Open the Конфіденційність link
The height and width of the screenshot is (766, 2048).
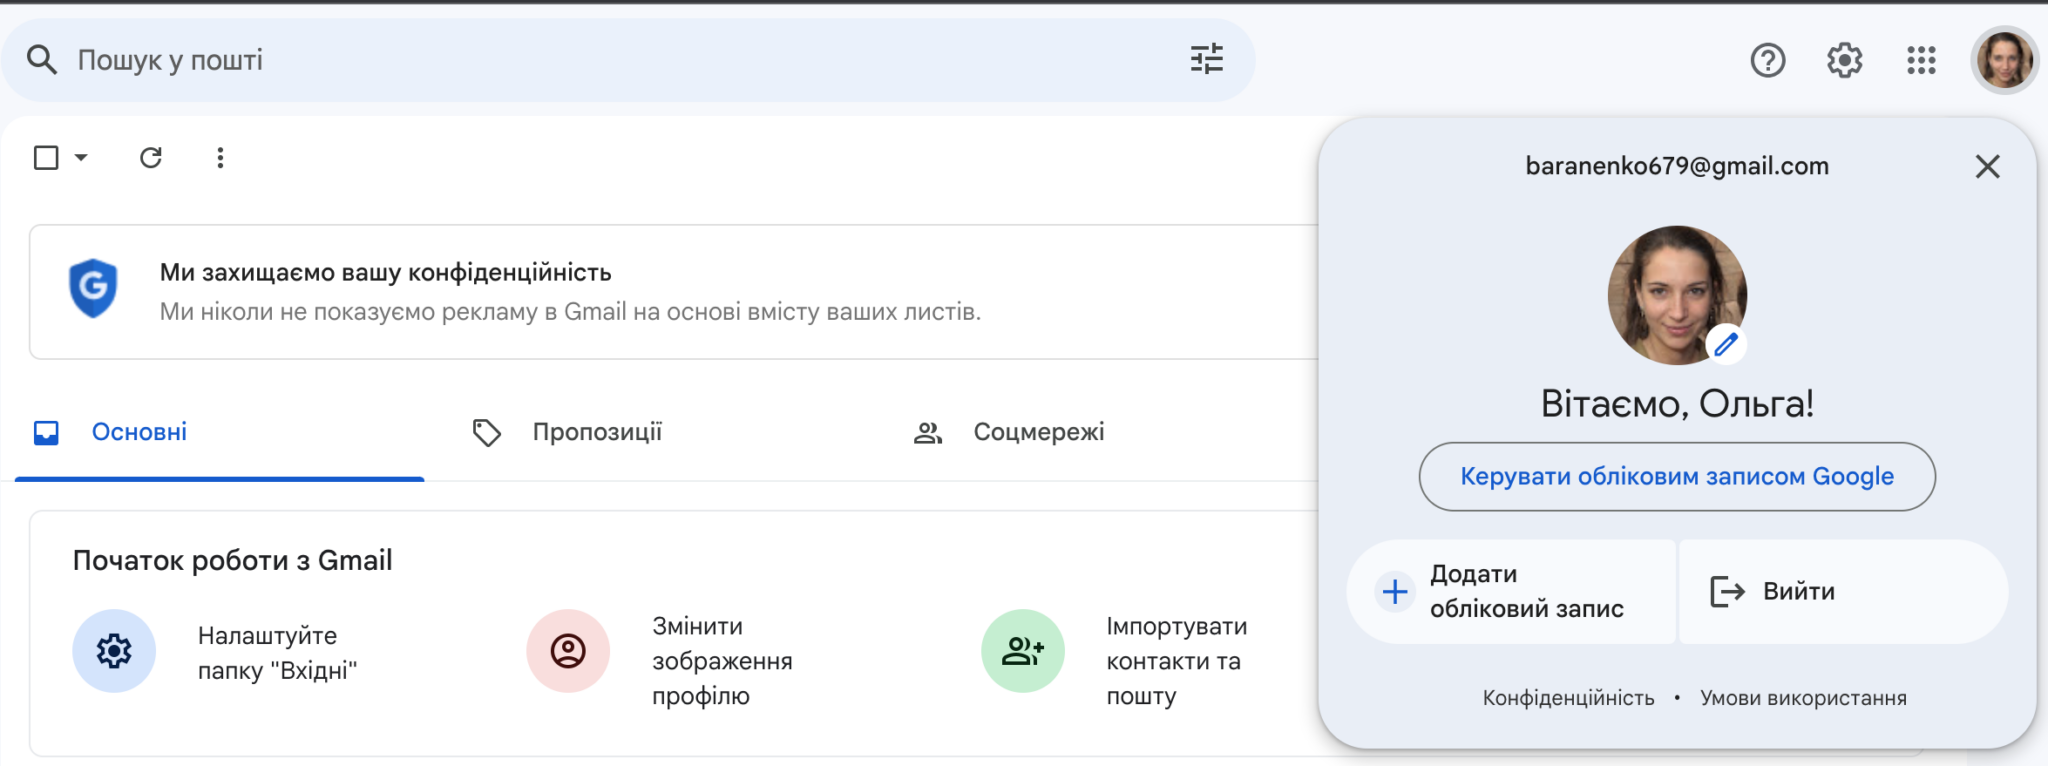[x=1568, y=698]
